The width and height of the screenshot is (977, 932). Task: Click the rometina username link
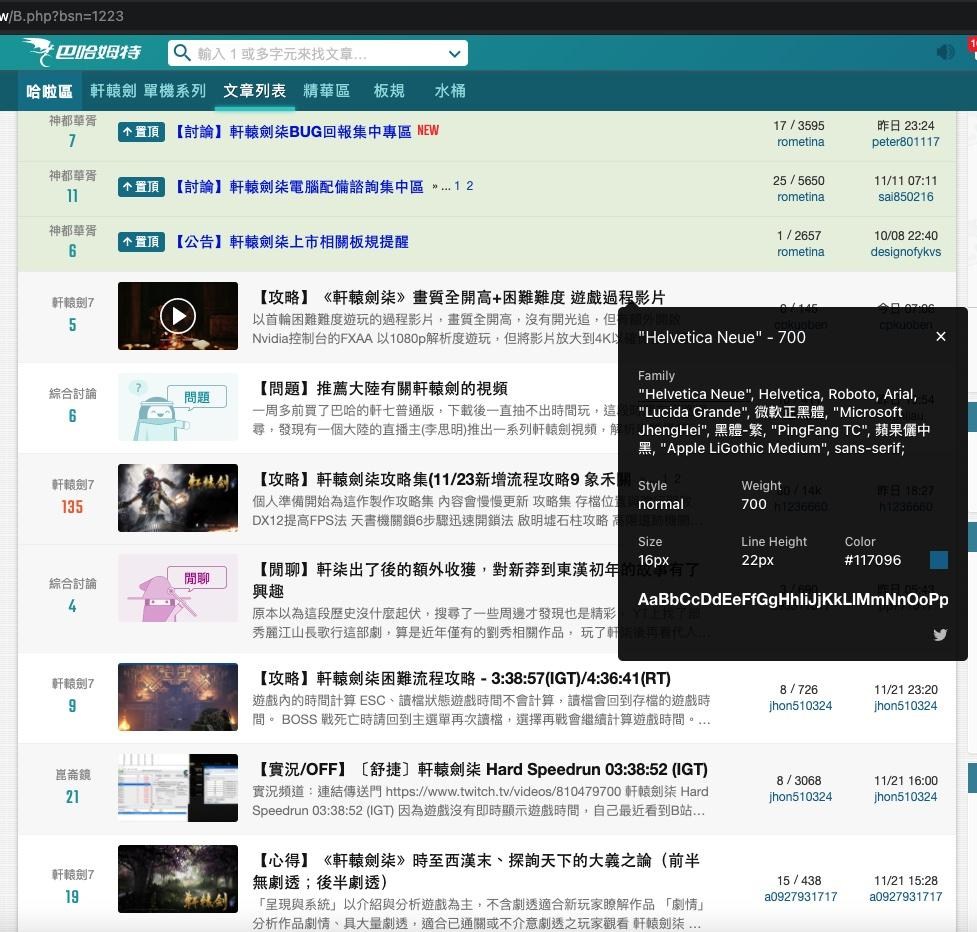[800, 141]
